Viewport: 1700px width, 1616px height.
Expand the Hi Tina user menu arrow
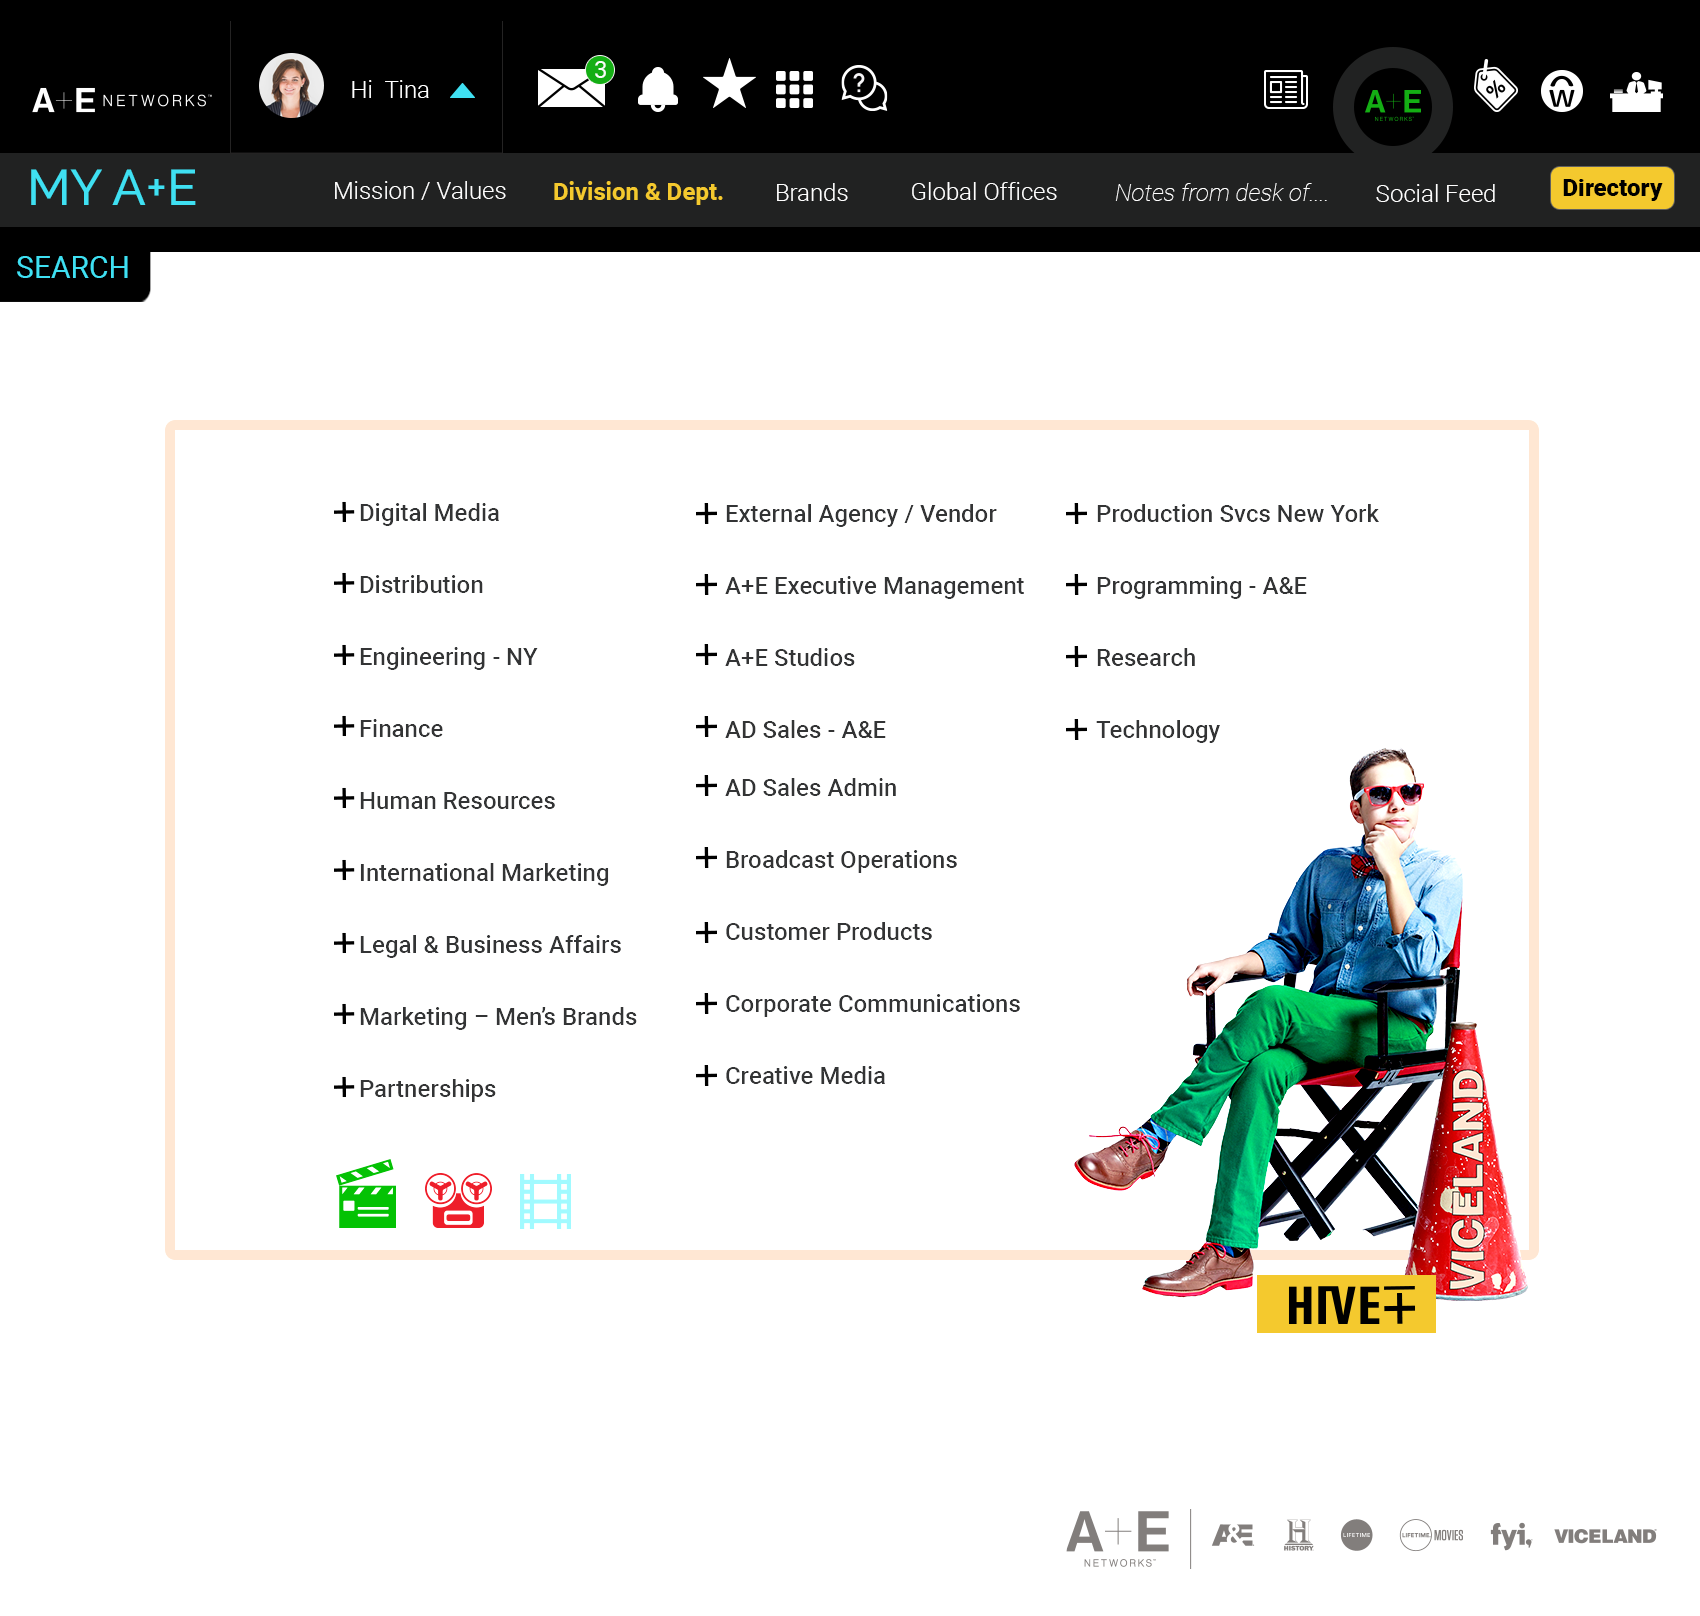click(x=462, y=91)
